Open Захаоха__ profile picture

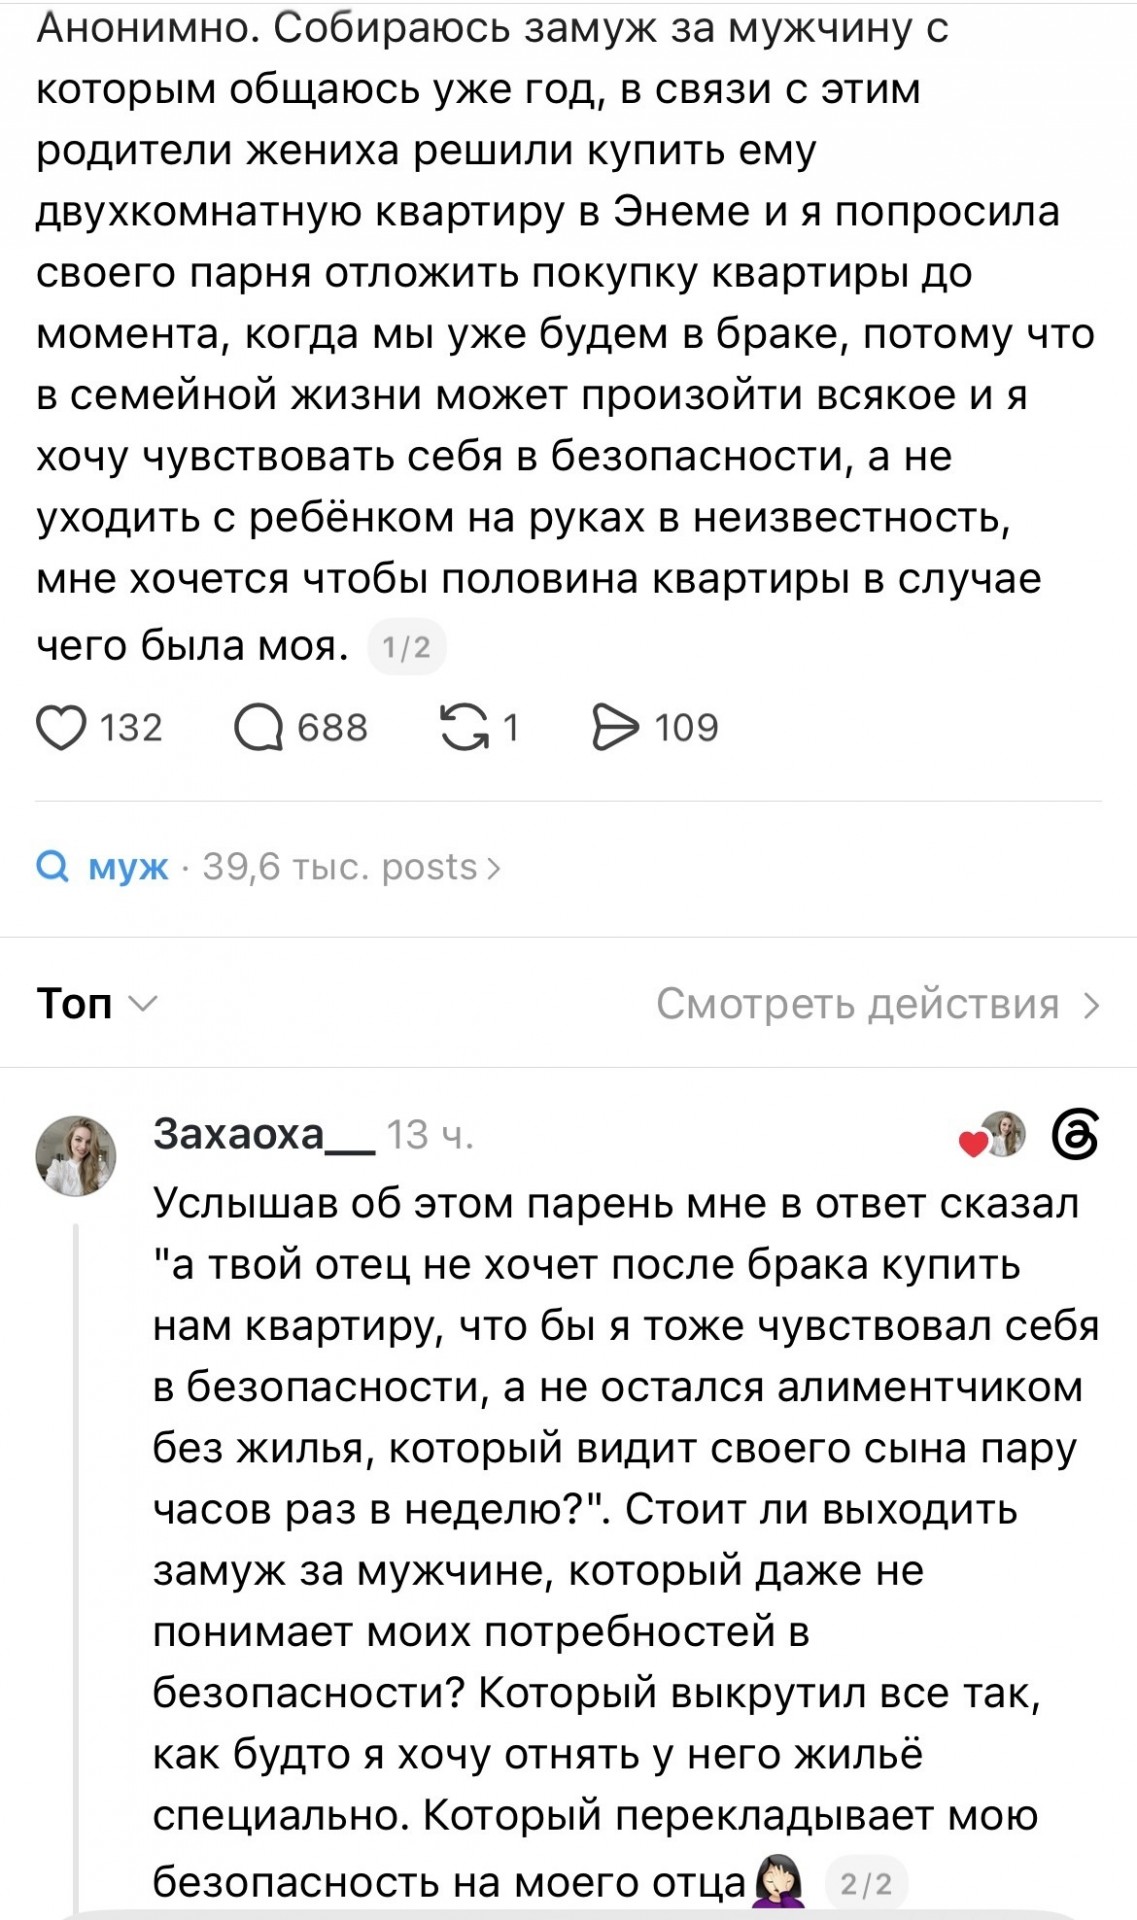(x=76, y=1155)
